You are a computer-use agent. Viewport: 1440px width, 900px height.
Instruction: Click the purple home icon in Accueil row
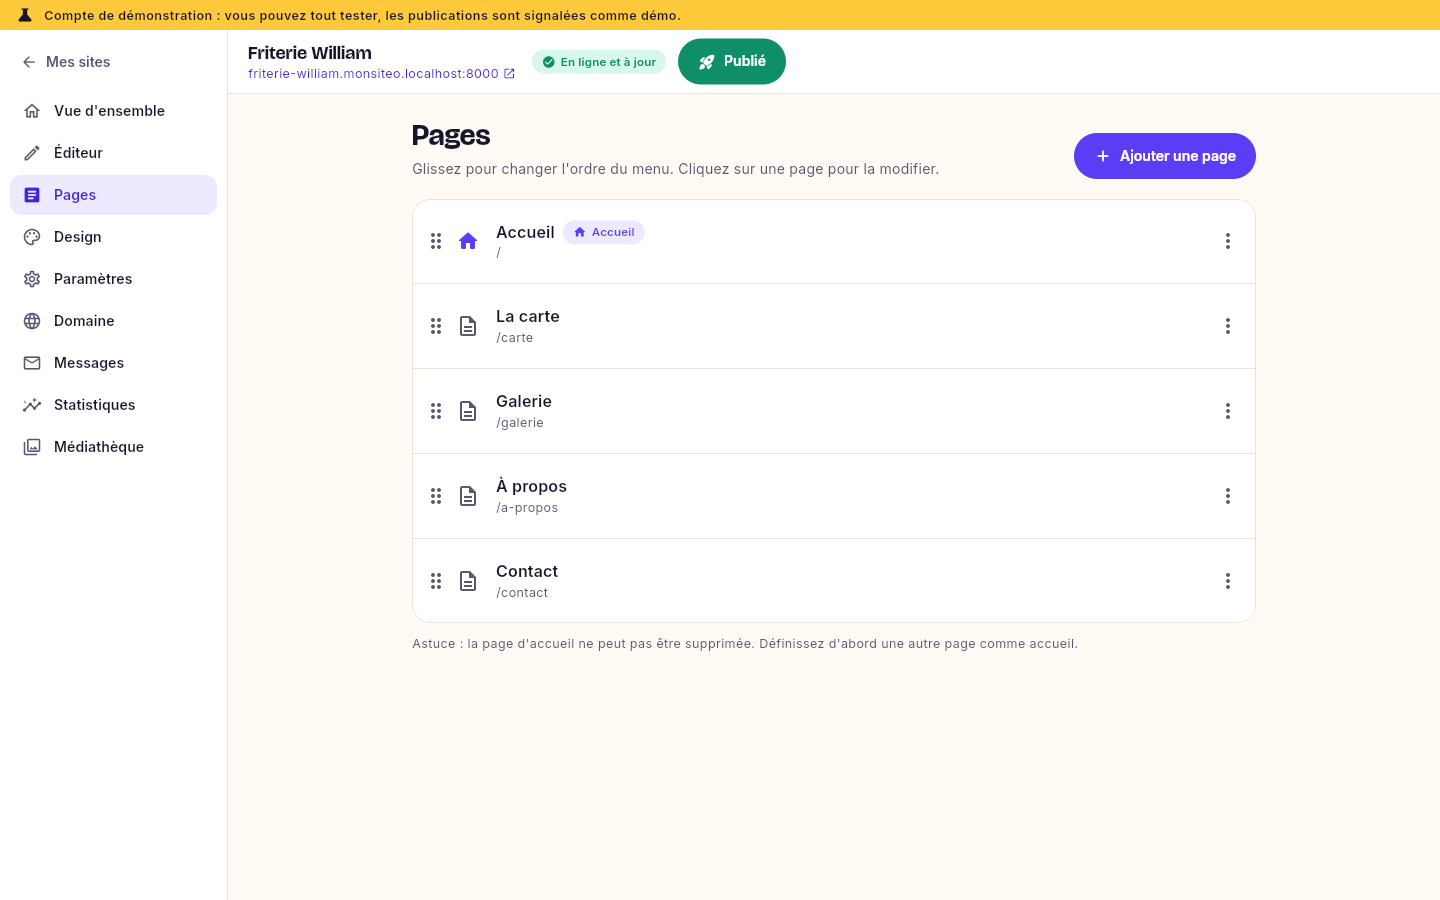pos(468,241)
